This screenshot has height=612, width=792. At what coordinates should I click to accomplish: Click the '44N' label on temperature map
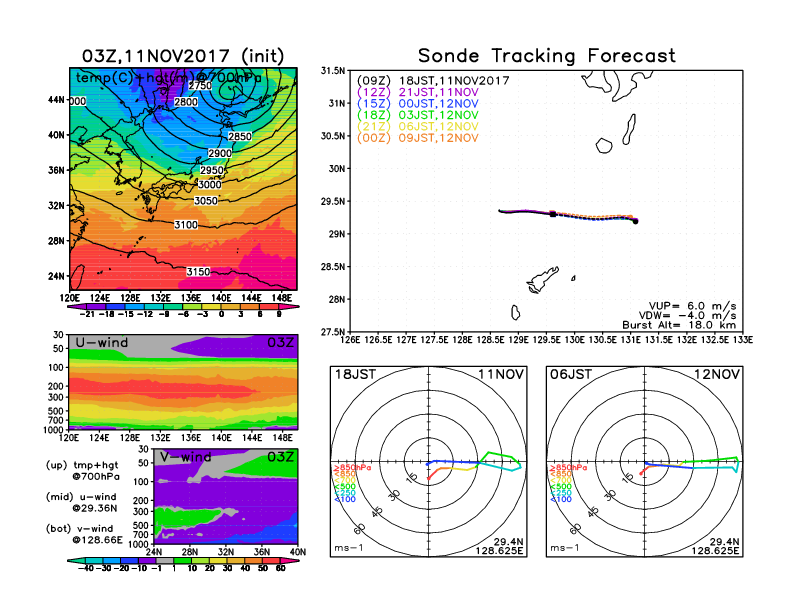pyautogui.click(x=57, y=99)
